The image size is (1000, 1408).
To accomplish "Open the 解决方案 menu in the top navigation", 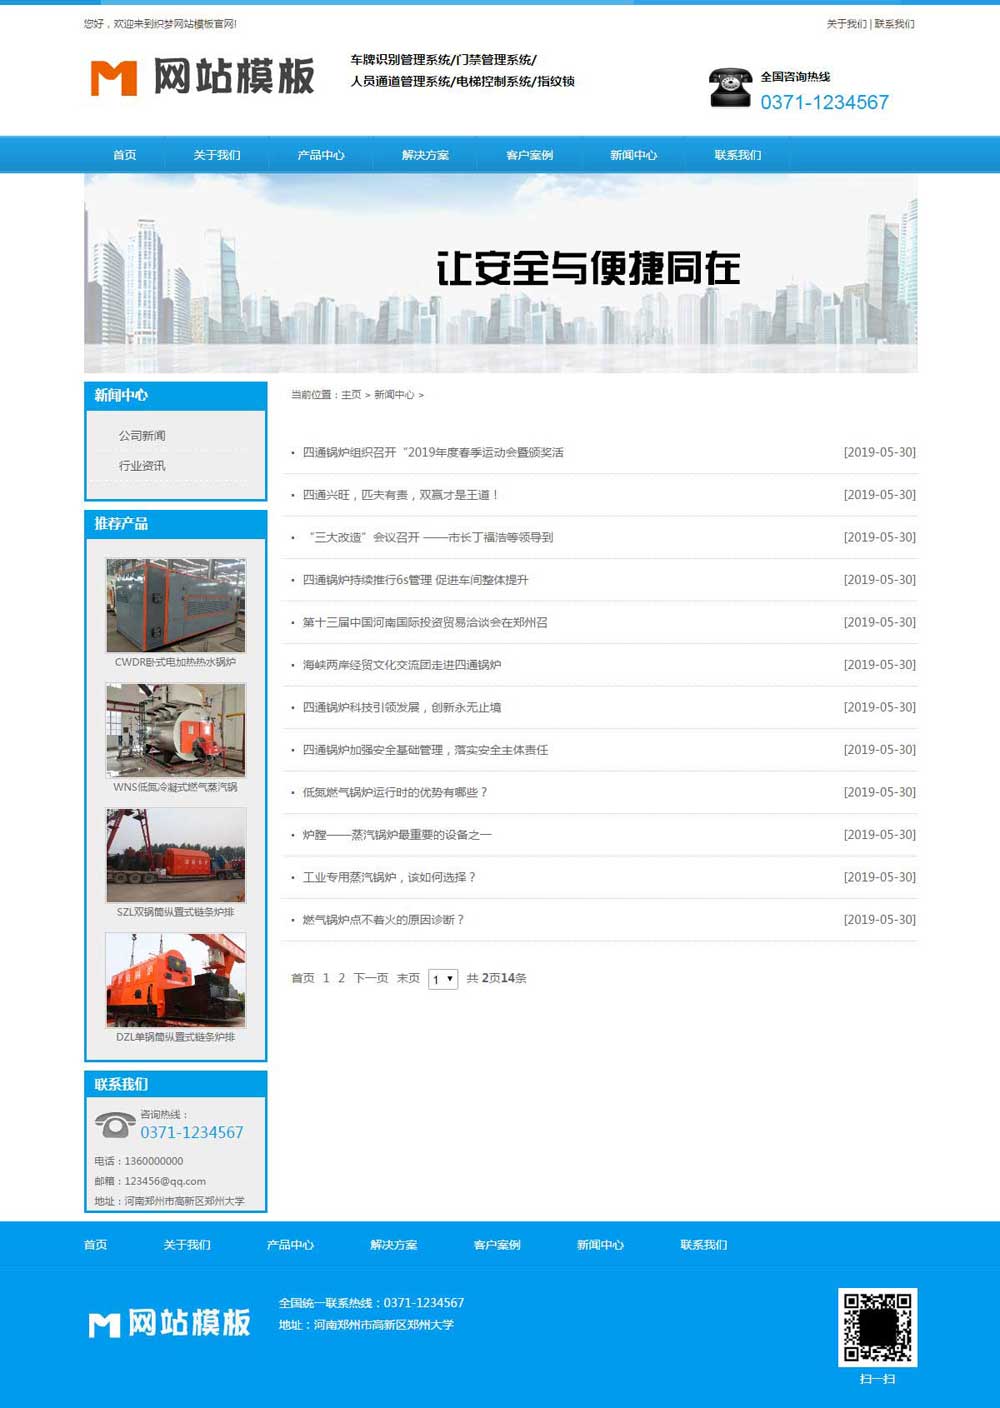I will click(x=424, y=154).
